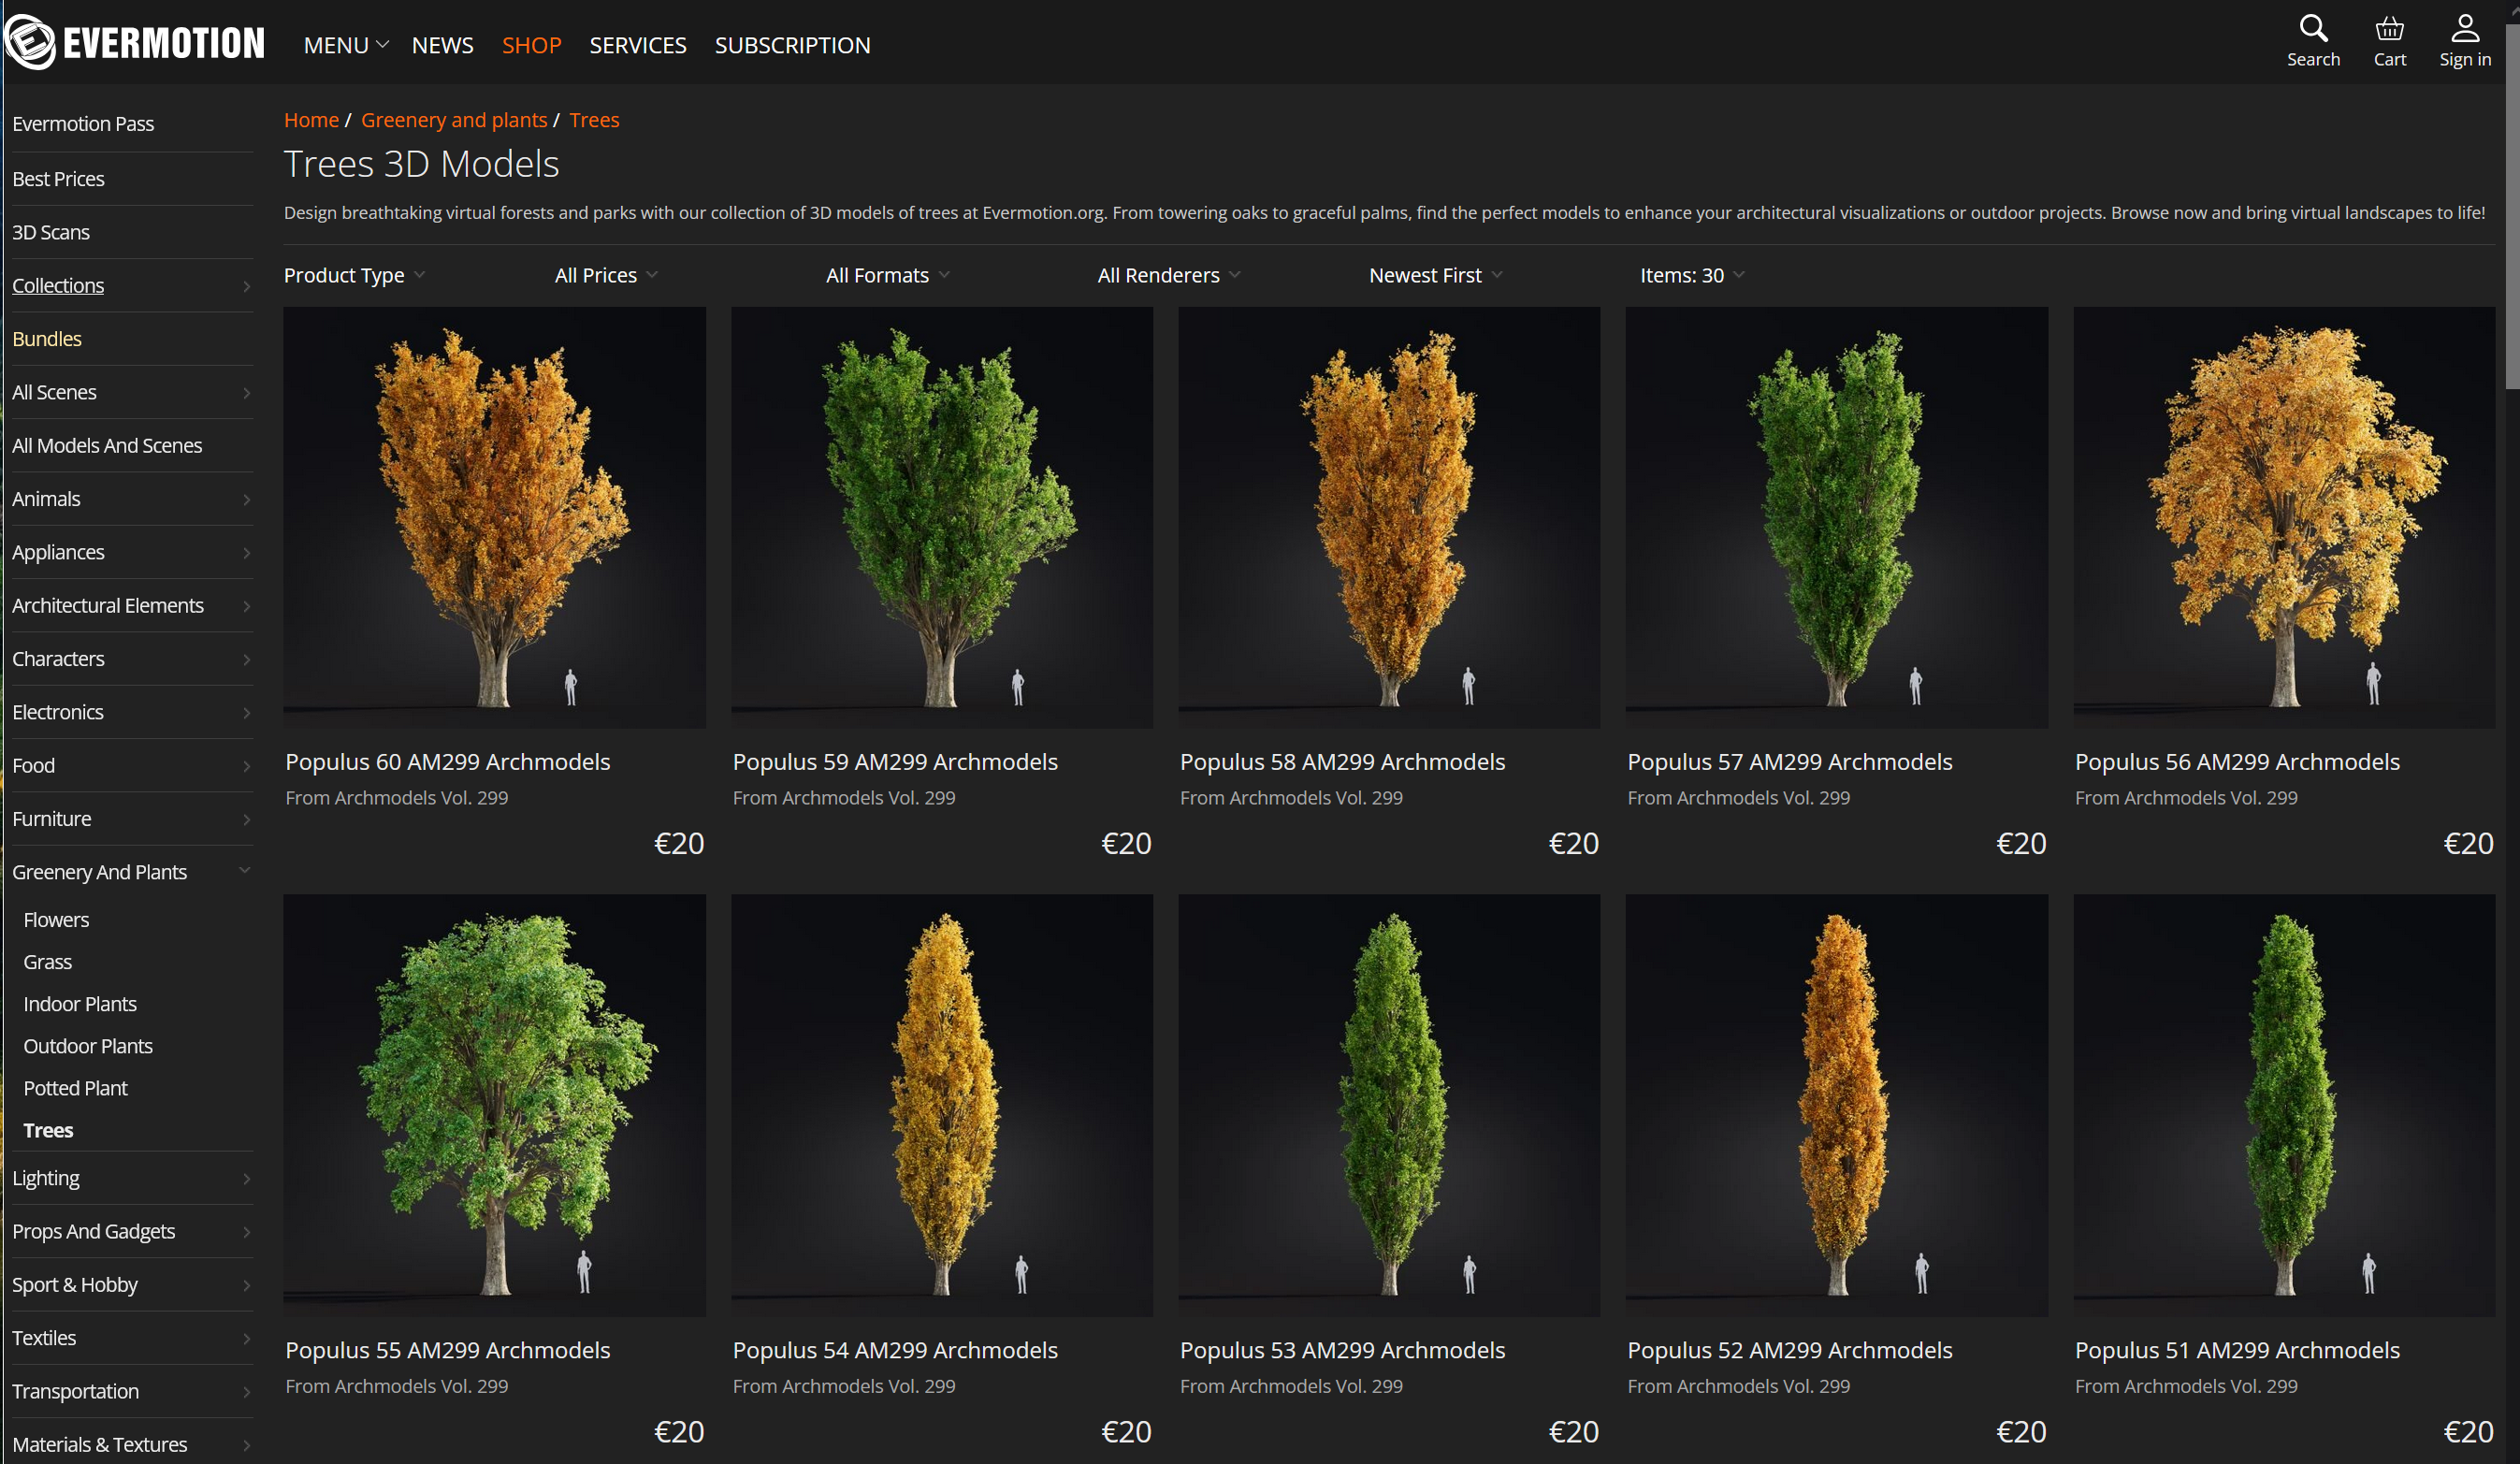Open Populus 54 yellow tree thumbnail
The image size is (2520, 1464).
tap(941, 1105)
